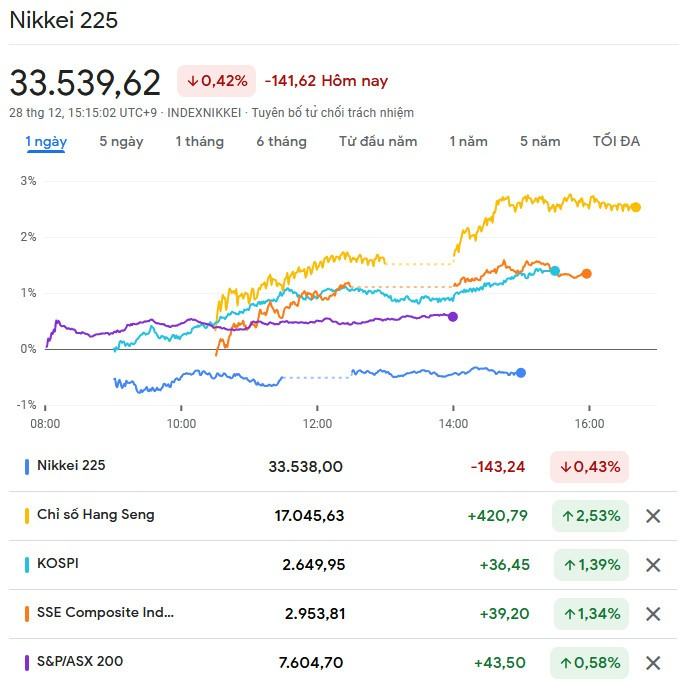Switch to the 5 ngày tab
This screenshot has width=679, height=681.
(121, 141)
